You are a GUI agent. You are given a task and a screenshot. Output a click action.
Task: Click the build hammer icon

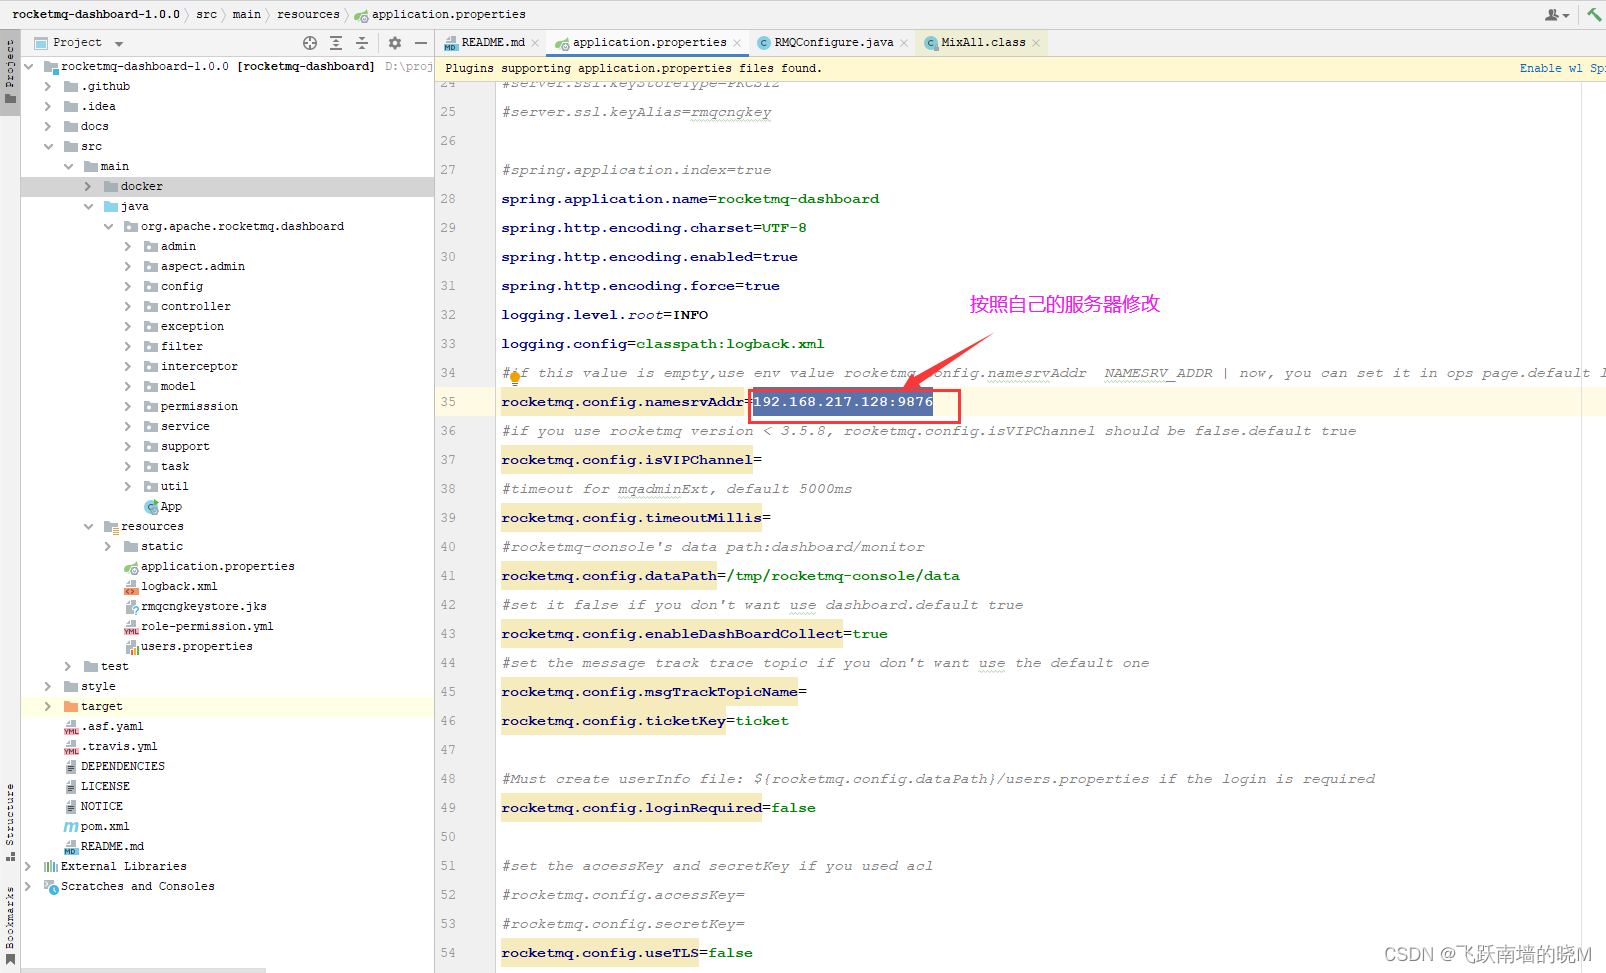click(1594, 14)
